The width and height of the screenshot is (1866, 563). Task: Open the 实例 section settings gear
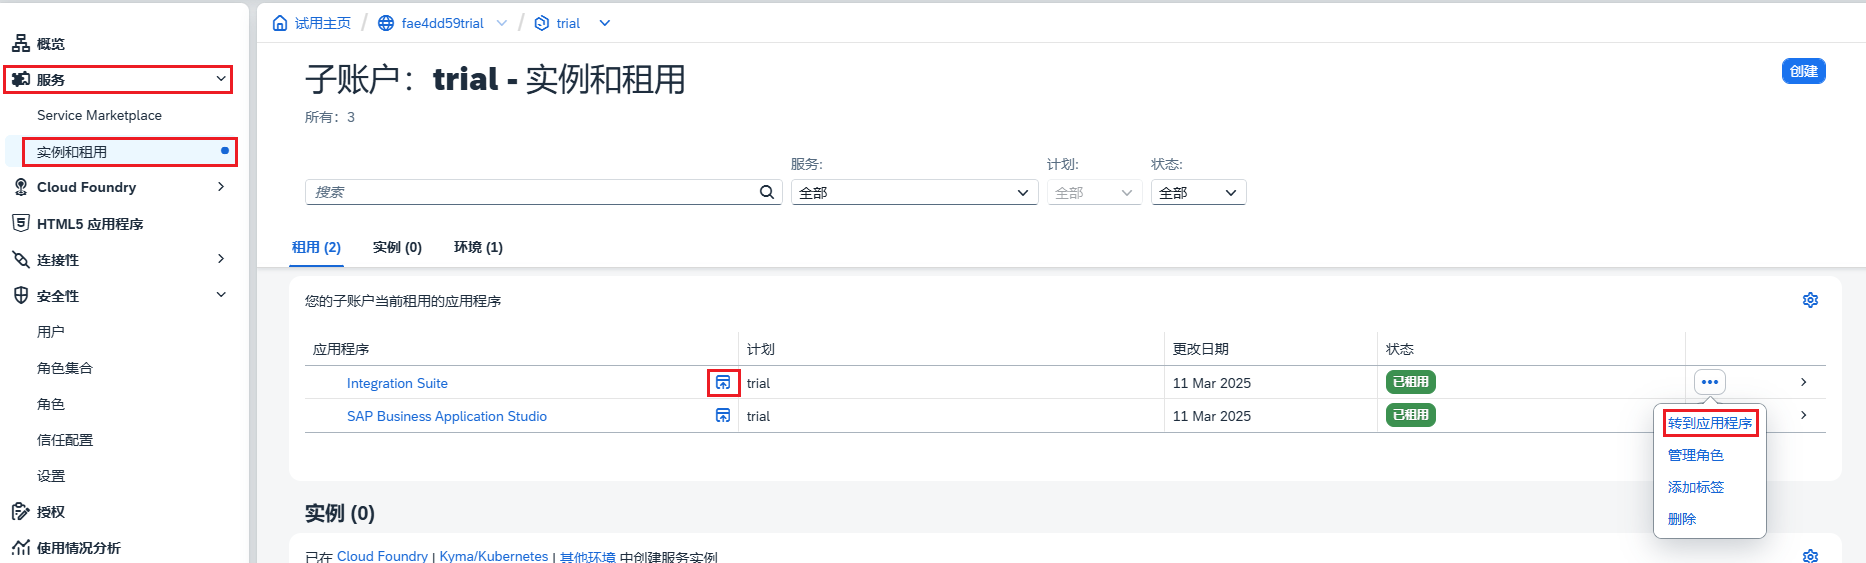[x=1810, y=556]
